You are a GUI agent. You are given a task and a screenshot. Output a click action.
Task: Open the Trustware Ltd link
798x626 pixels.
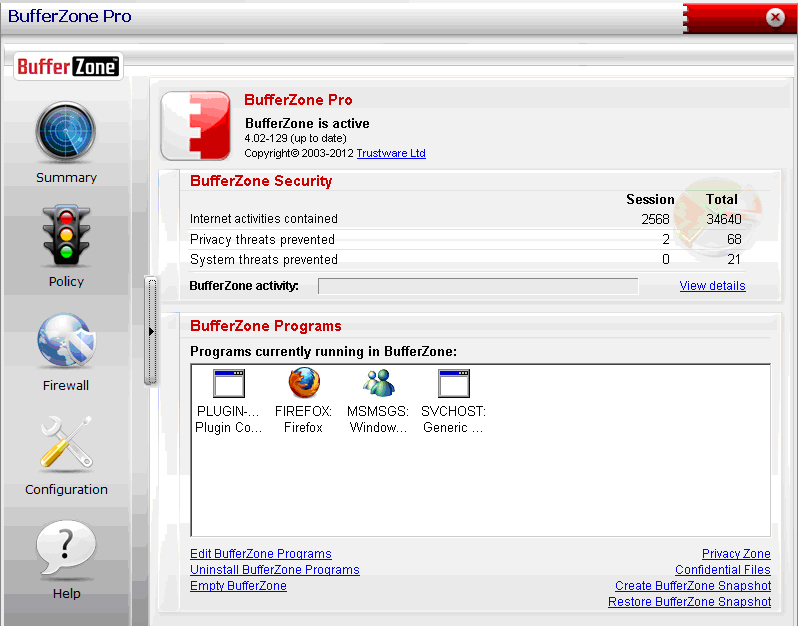[391, 153]
